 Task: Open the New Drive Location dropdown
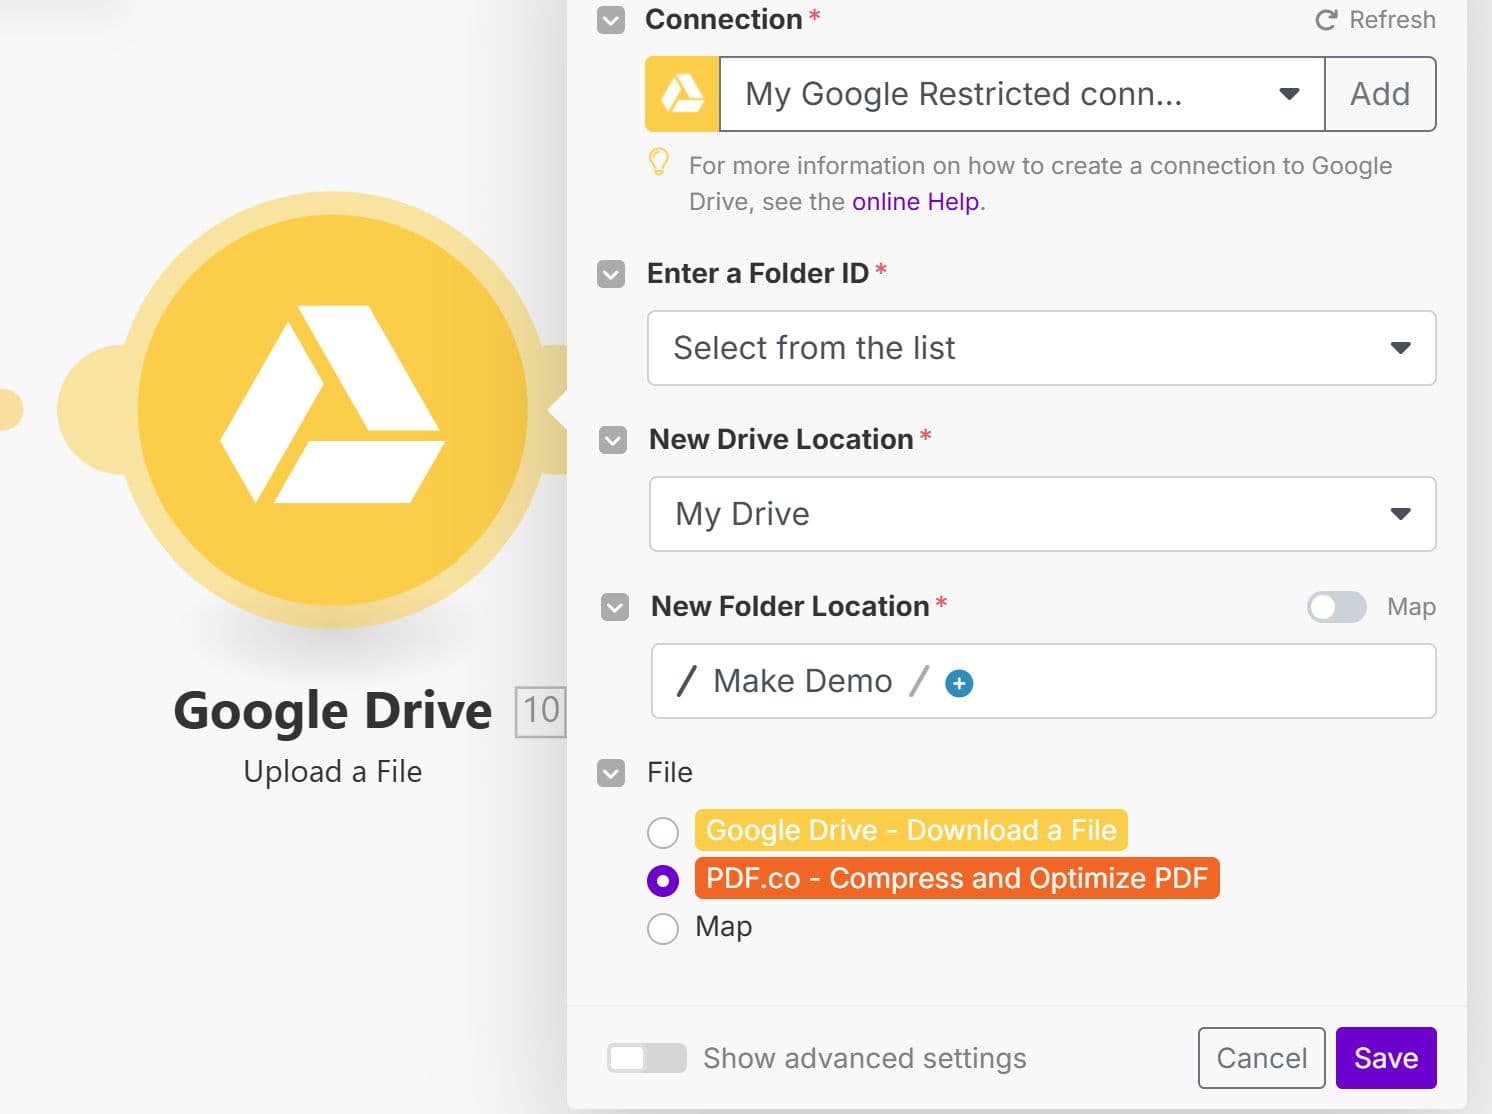coord(1042,514)
